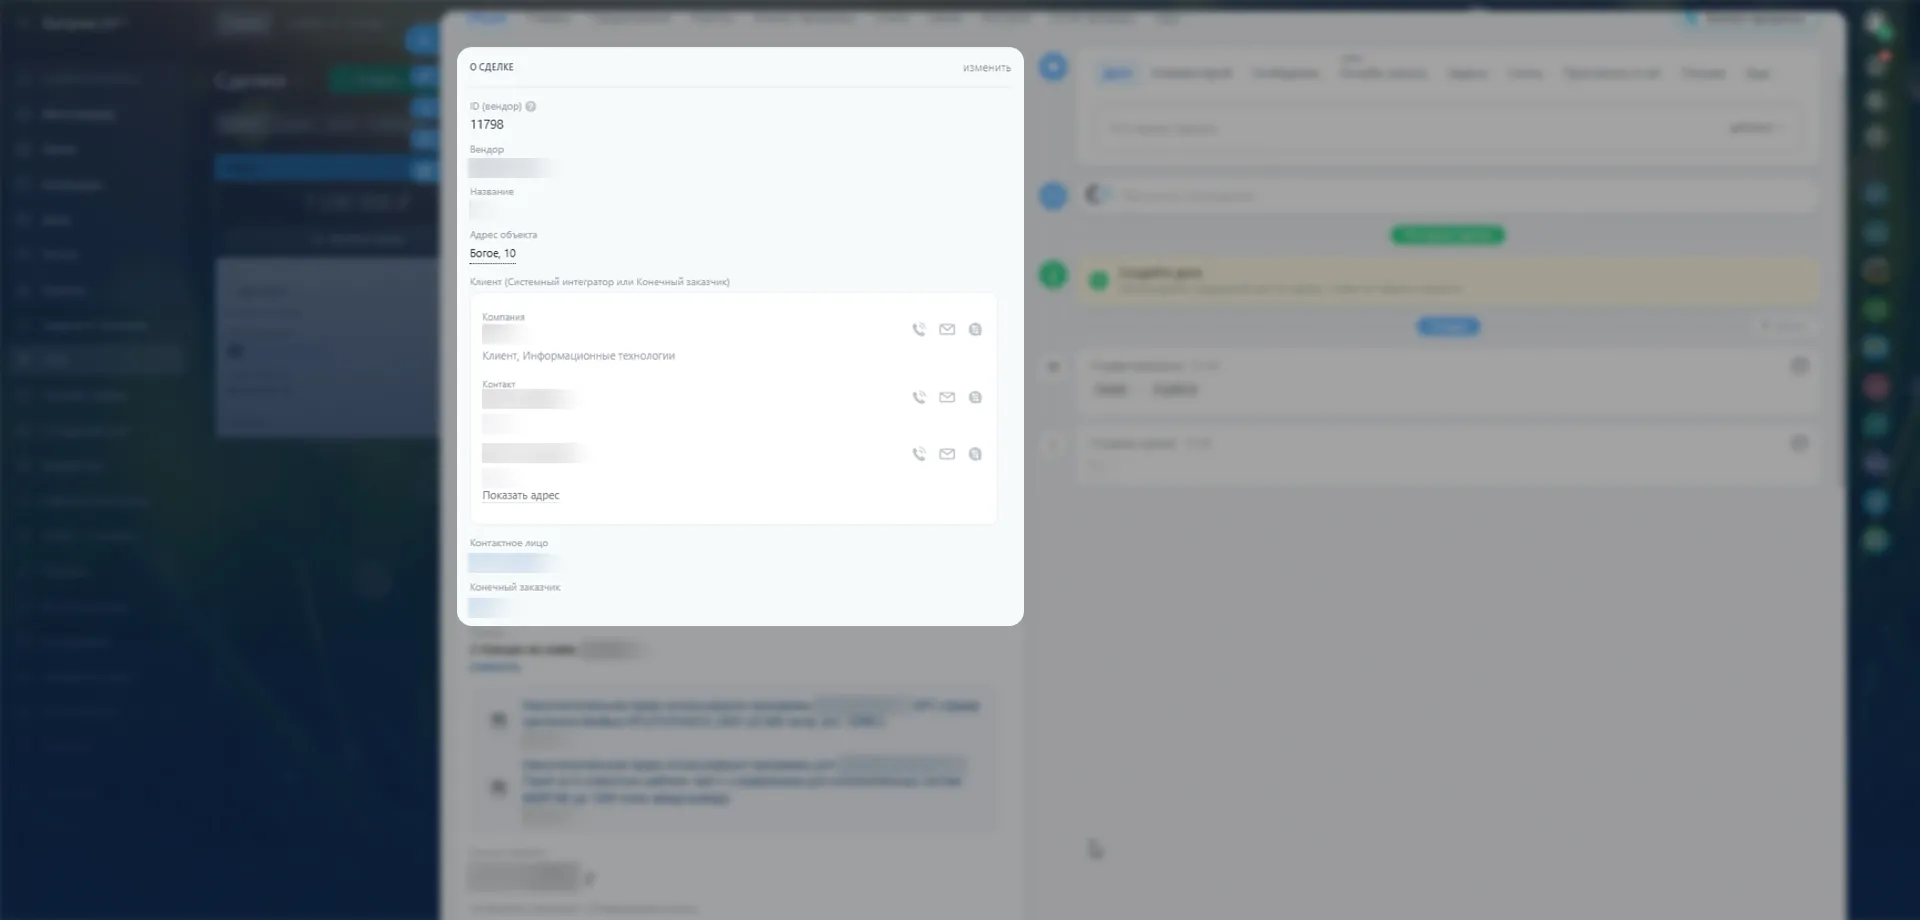Click "изменить" in the О сделке section

click(986, 68)
